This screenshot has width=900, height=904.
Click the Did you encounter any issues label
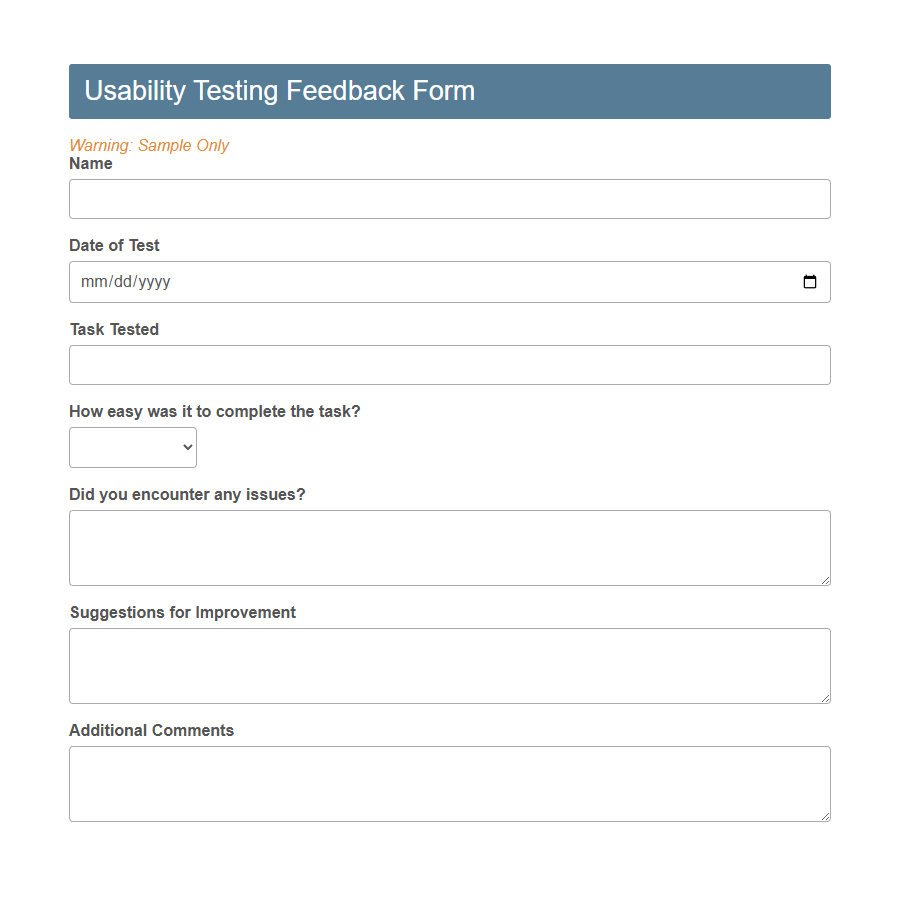187,494
